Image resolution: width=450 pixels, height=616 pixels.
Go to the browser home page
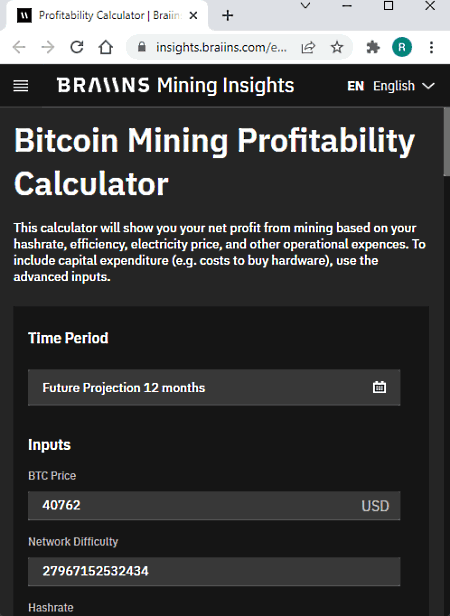106,48
